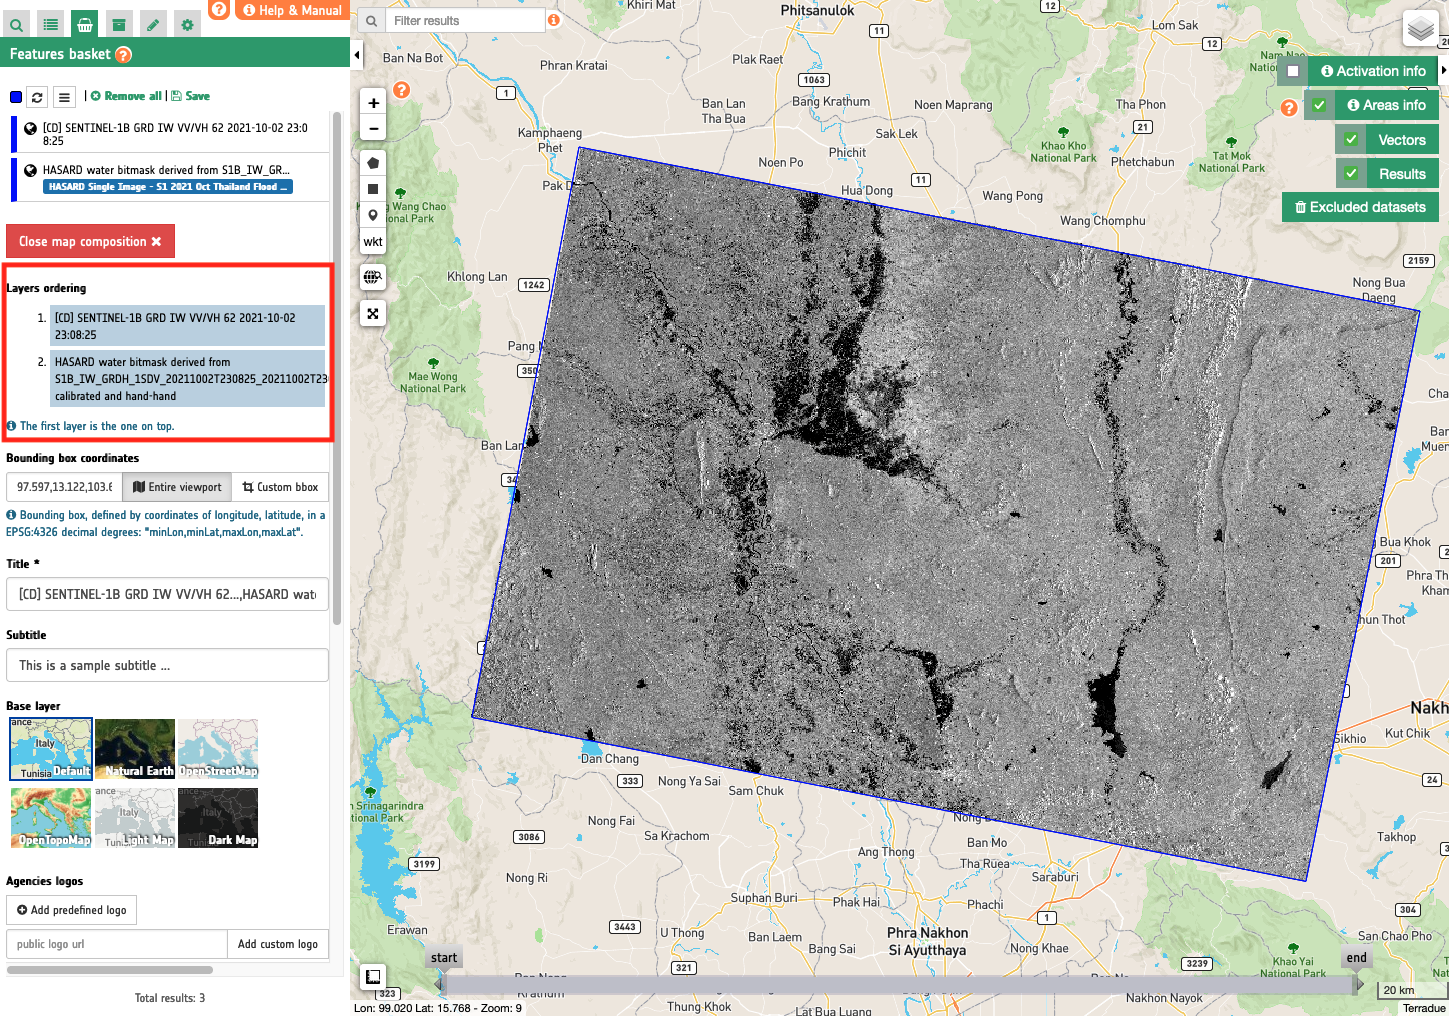The width and height of the screenshot is (1449, 1016).
Task: Select Light Map base layer thumbnail
Action: 135,818
